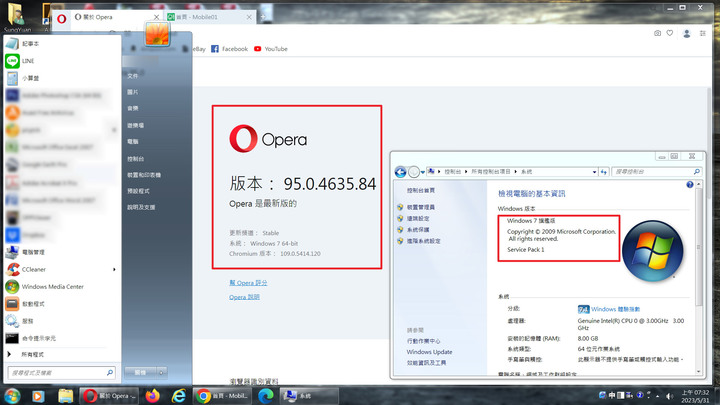Expand the shutdown options arrow

point(162,372)
